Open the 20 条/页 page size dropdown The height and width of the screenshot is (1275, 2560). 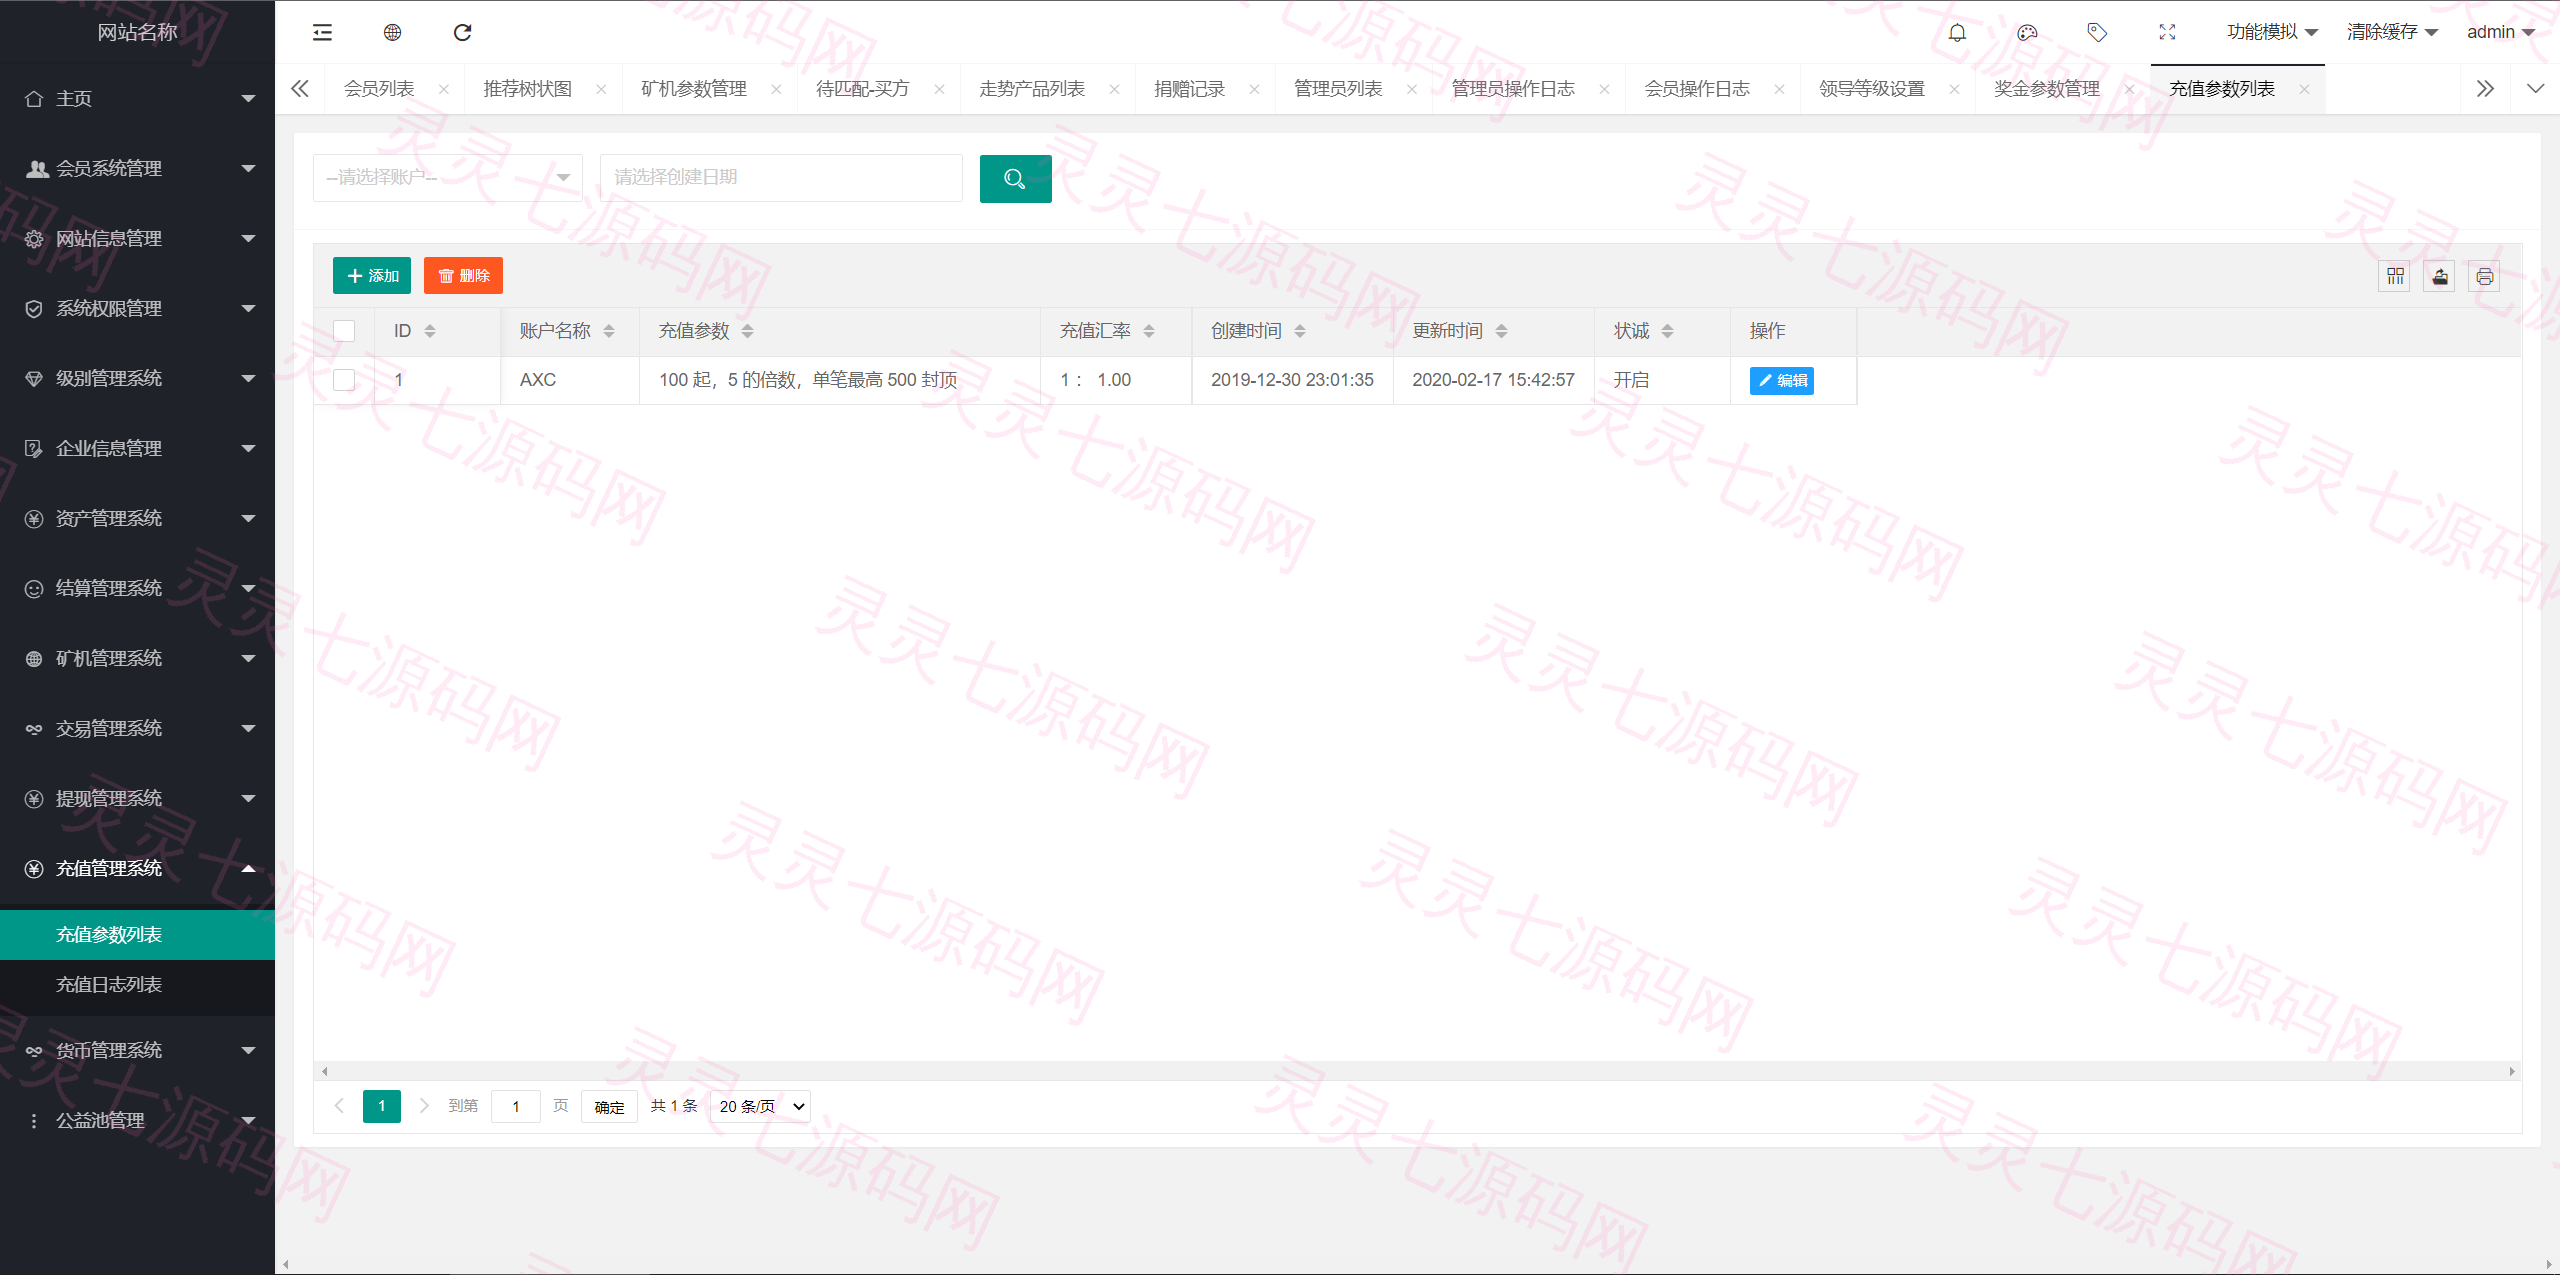(761, 1106)
